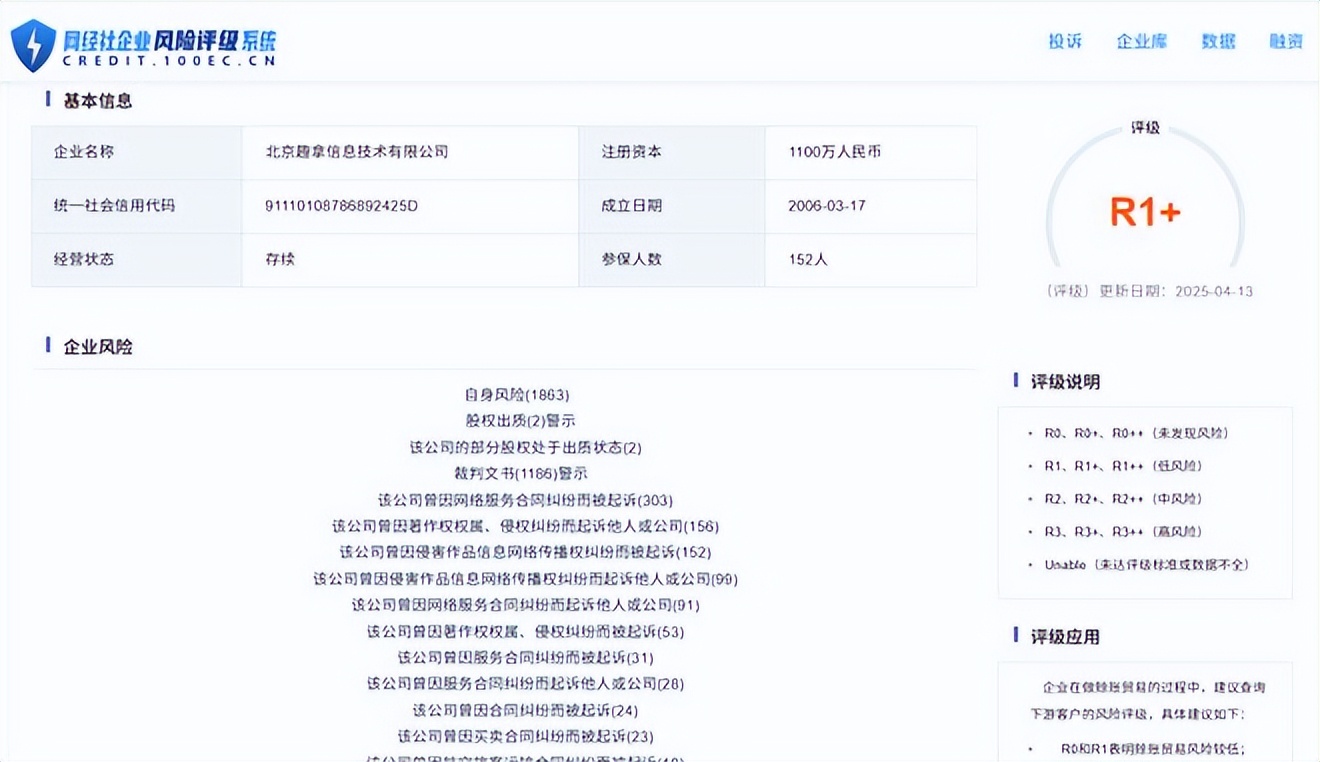Select the R2、R2+、R2++ (中风险) row
The height and width of the screenshot is (762, 1320).
[x=1123, y=499]
